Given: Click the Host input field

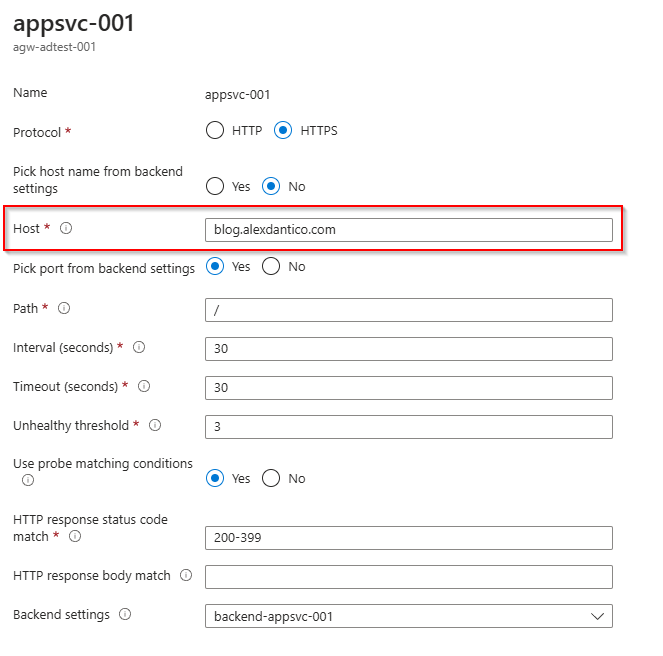Looking at the screenshot, I should point(408,230).
